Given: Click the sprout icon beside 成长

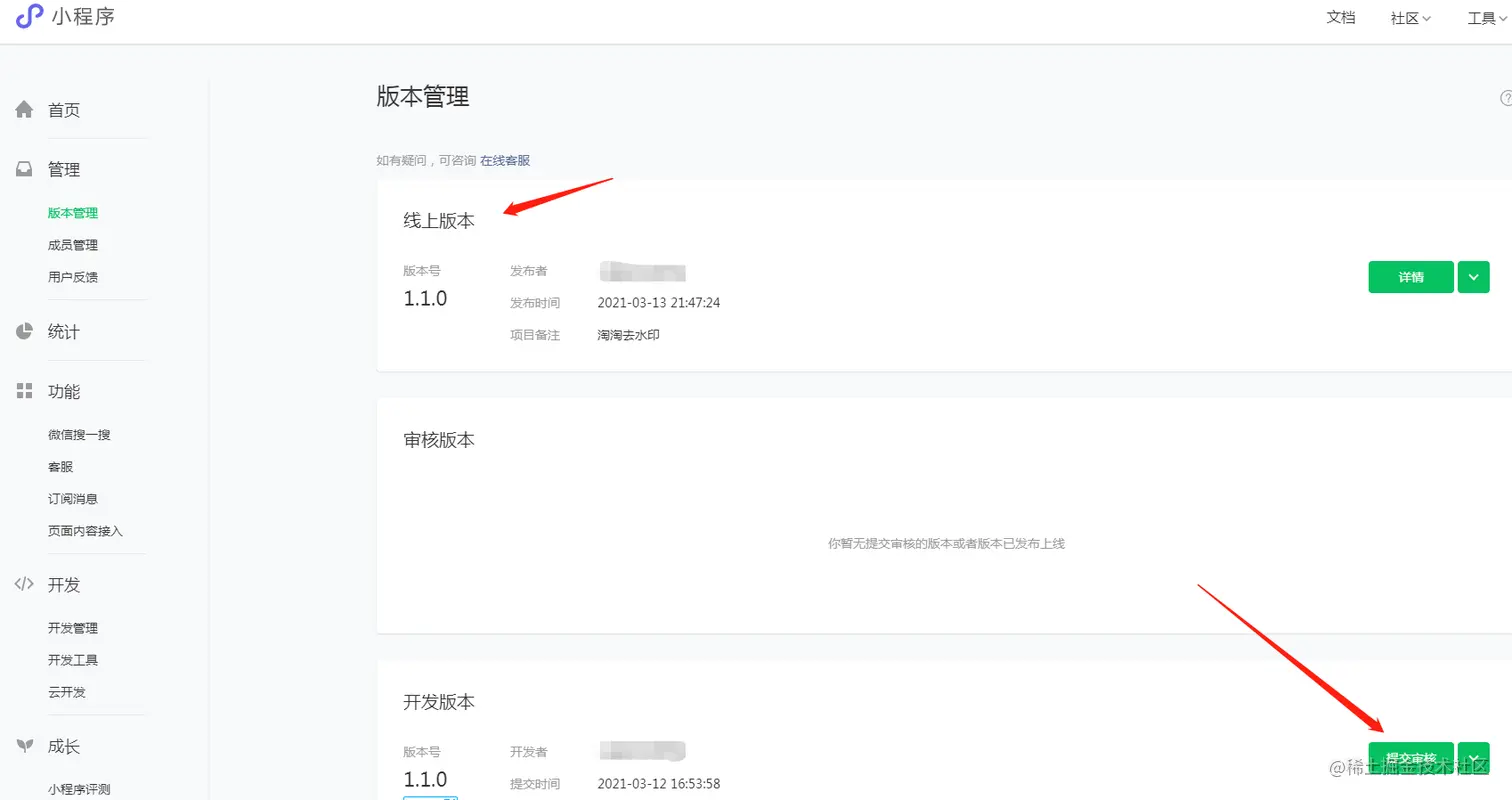Looking at the screenshot, I should point(24,746).
